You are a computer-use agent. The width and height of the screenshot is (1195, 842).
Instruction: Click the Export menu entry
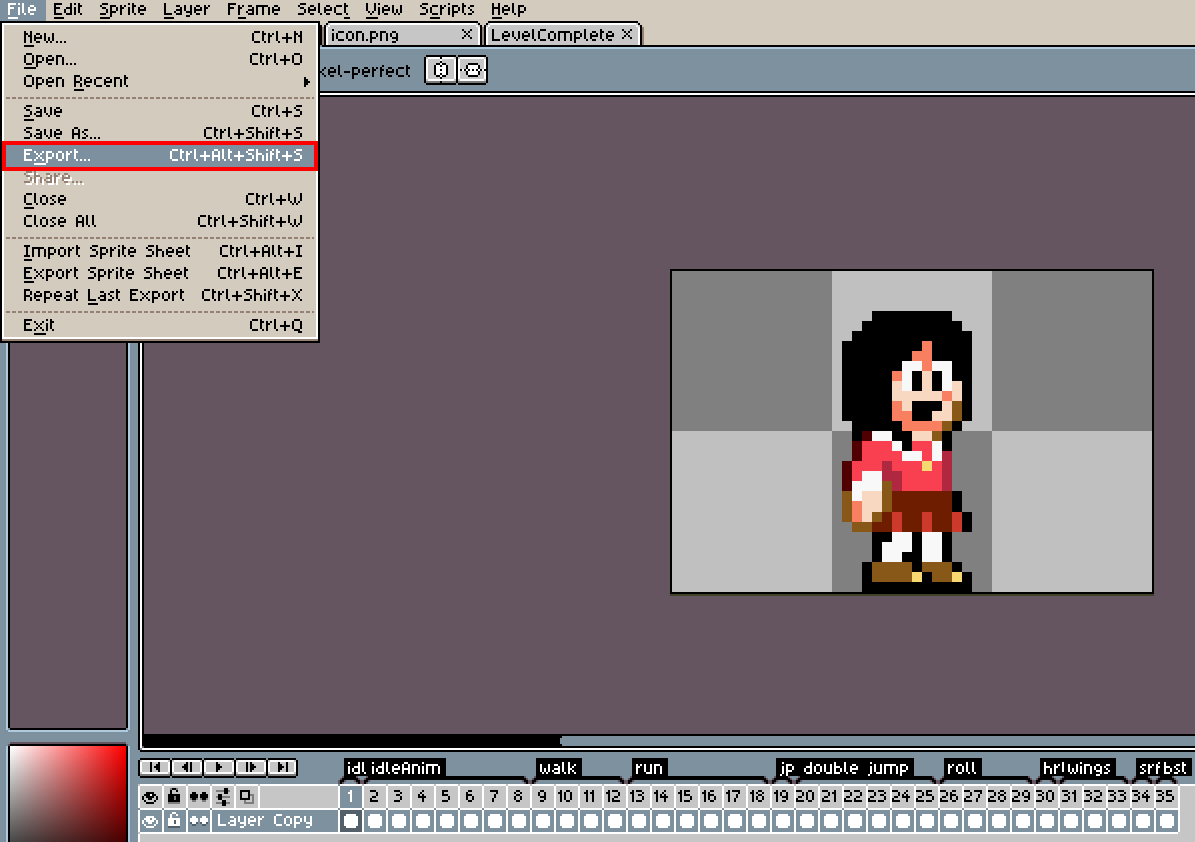160,156
